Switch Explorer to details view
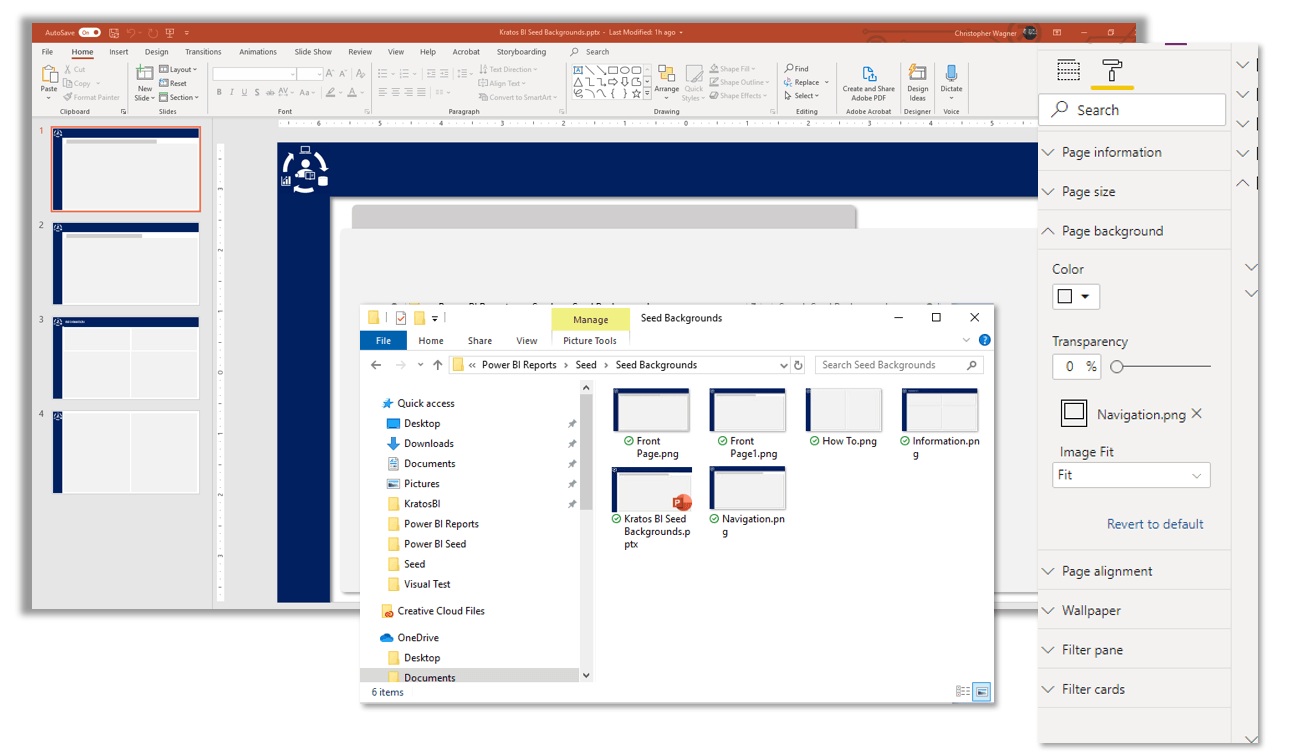 point(963,691)
